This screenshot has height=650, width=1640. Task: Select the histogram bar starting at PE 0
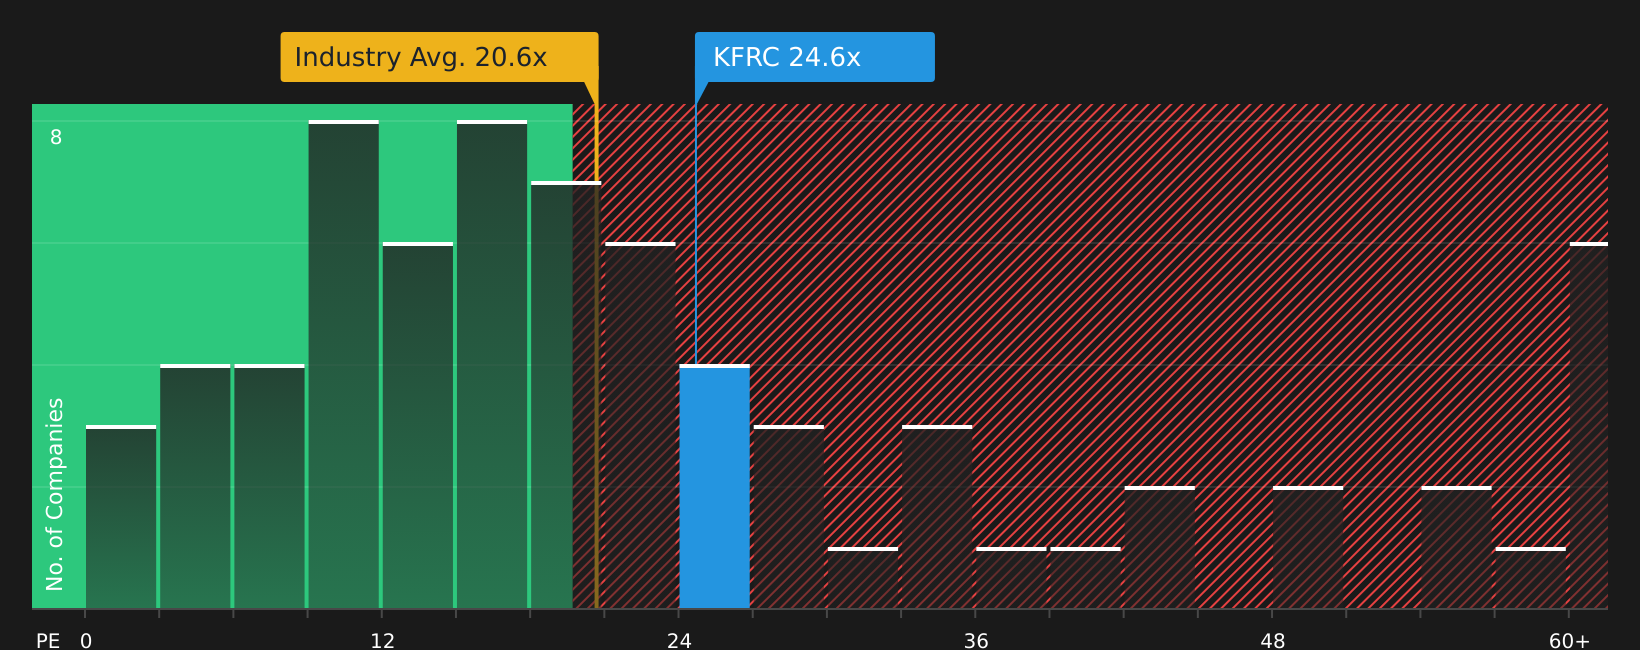(121, 517)
